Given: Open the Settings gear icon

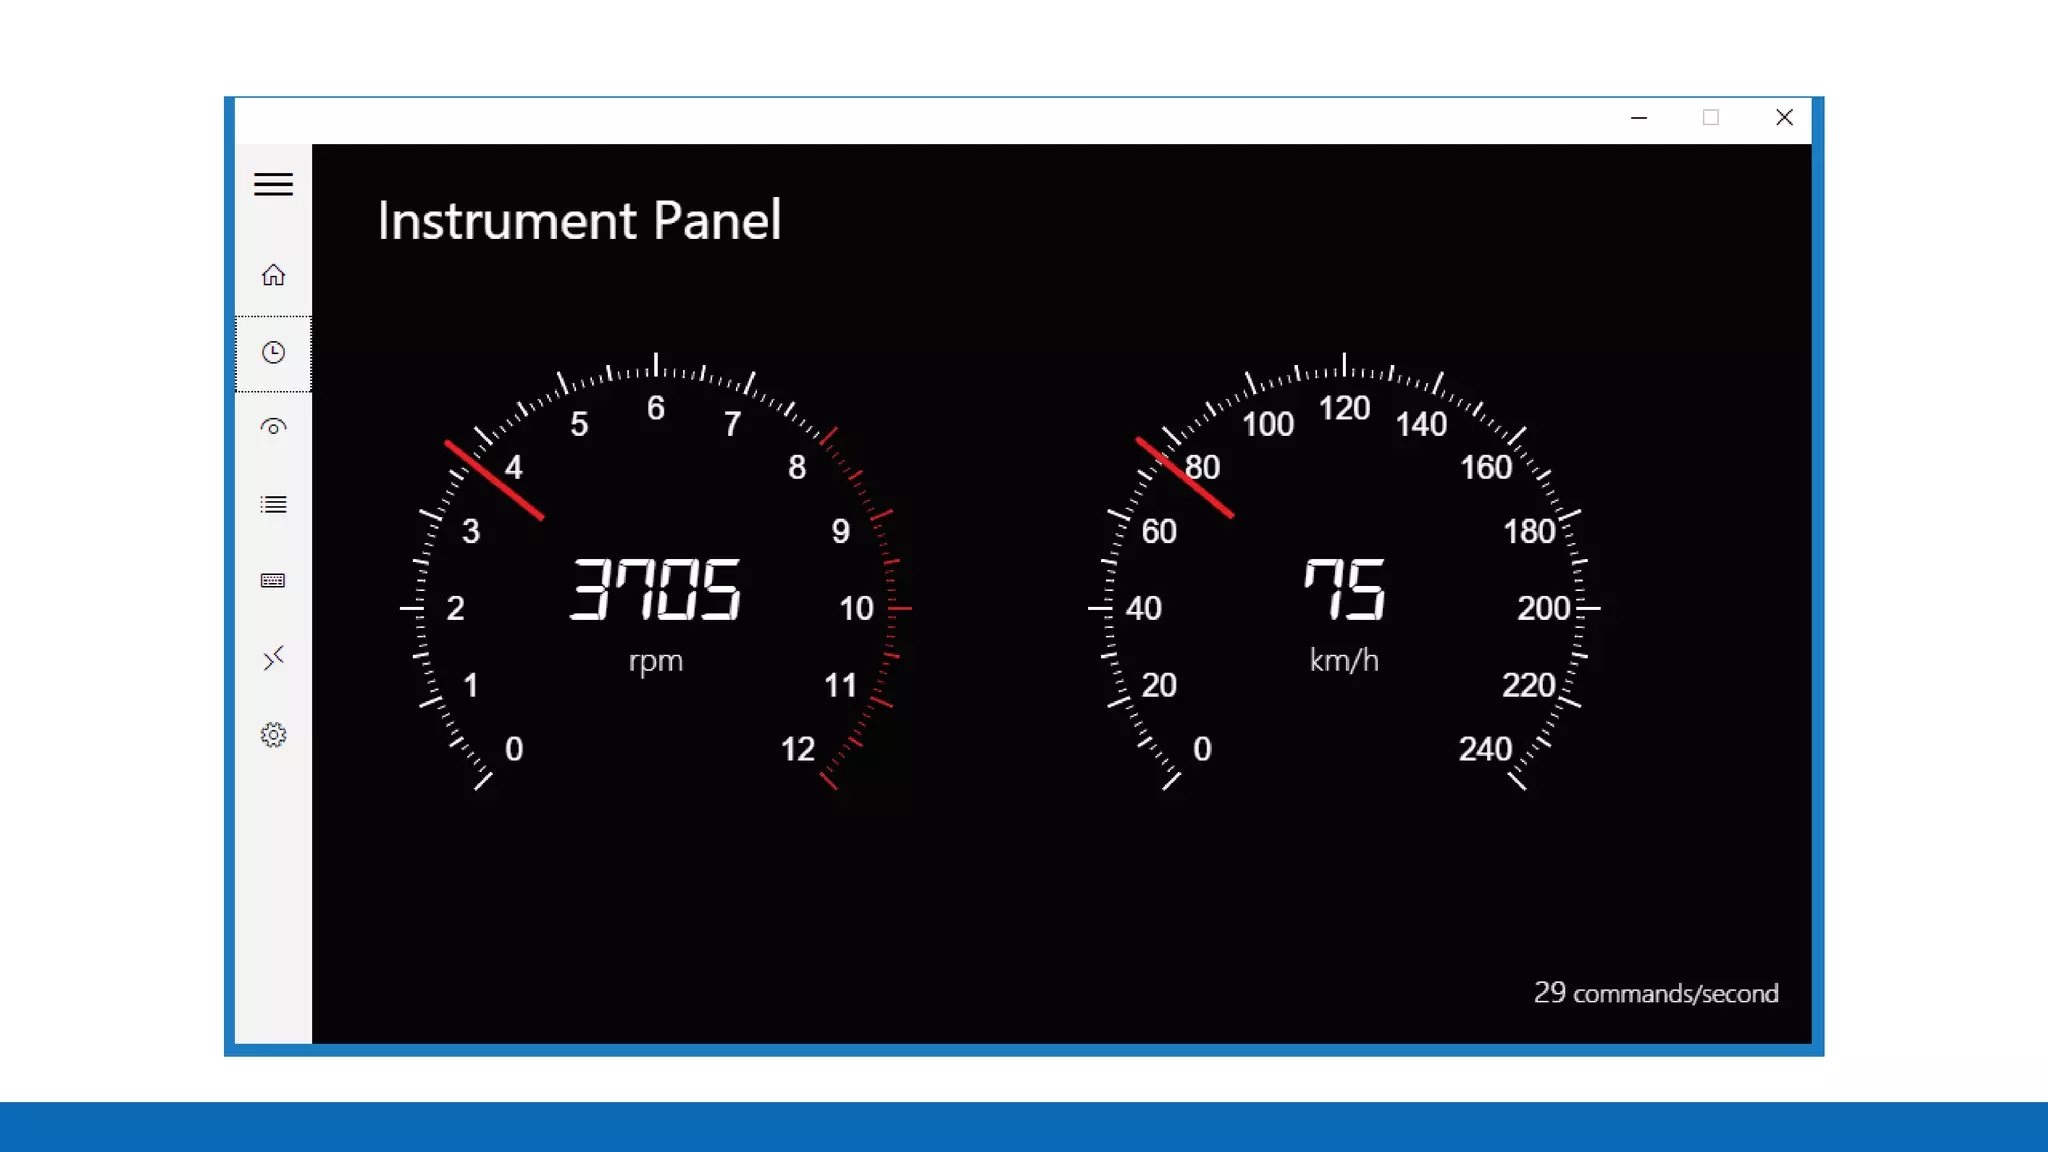Looking at the screenshot, I should click(x=273, y=735).
